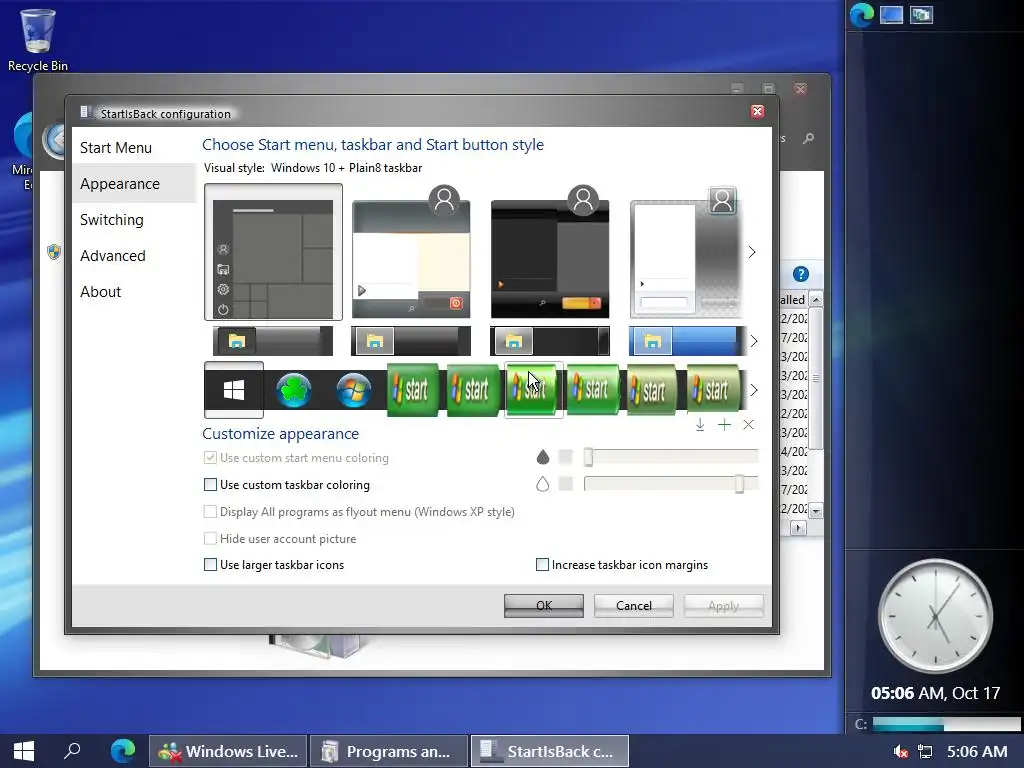Launch Microsoft Edge from the taskbar
Screen dimensions: 1024x768
123,751
